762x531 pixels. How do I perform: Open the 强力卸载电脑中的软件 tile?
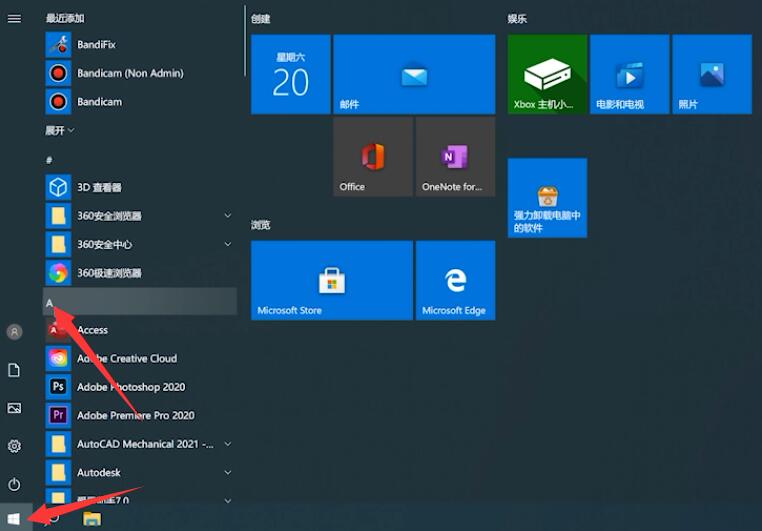tap(547, 198)
